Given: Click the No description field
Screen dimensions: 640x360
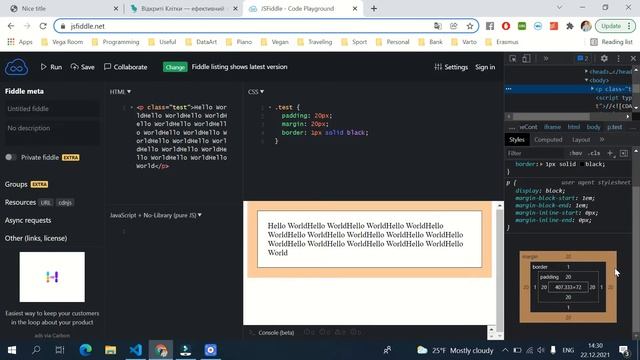Looking at the screenshot, I should pyautogui.click(x=52, y=132).
